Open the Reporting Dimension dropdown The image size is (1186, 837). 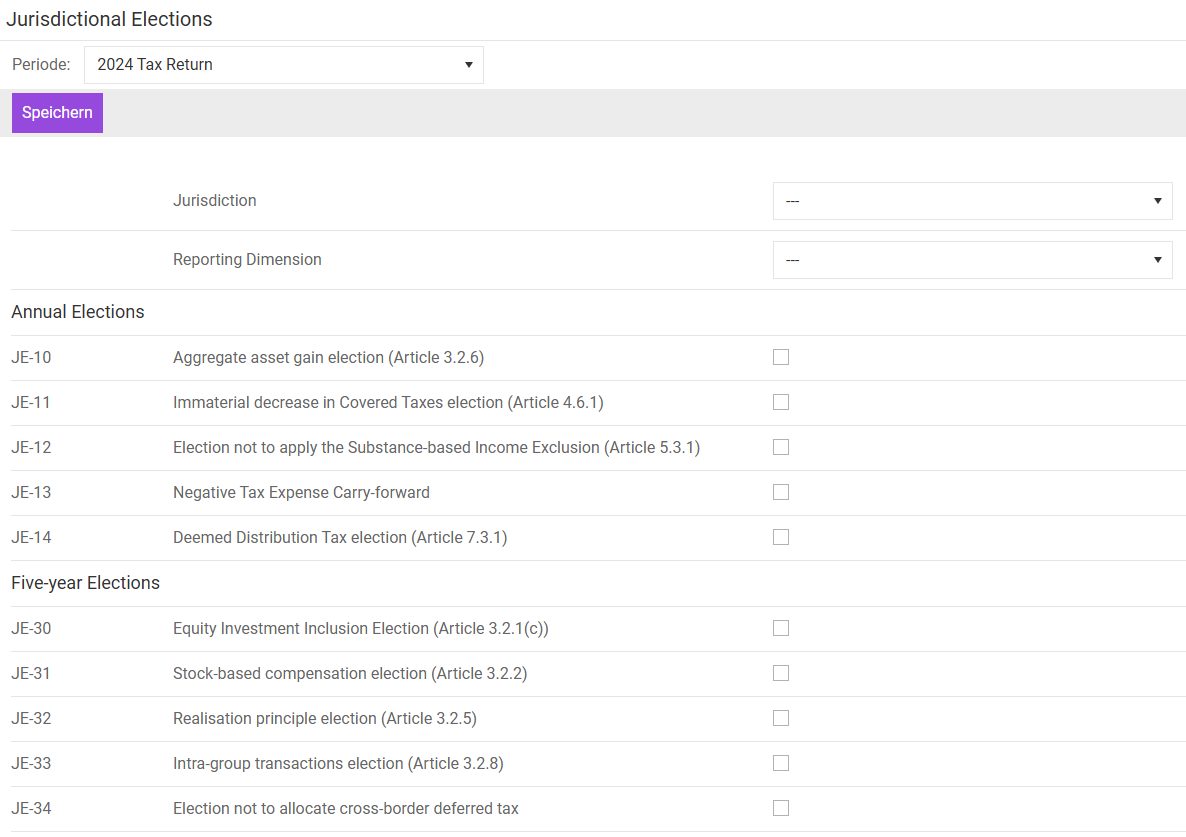coord(971,260)
